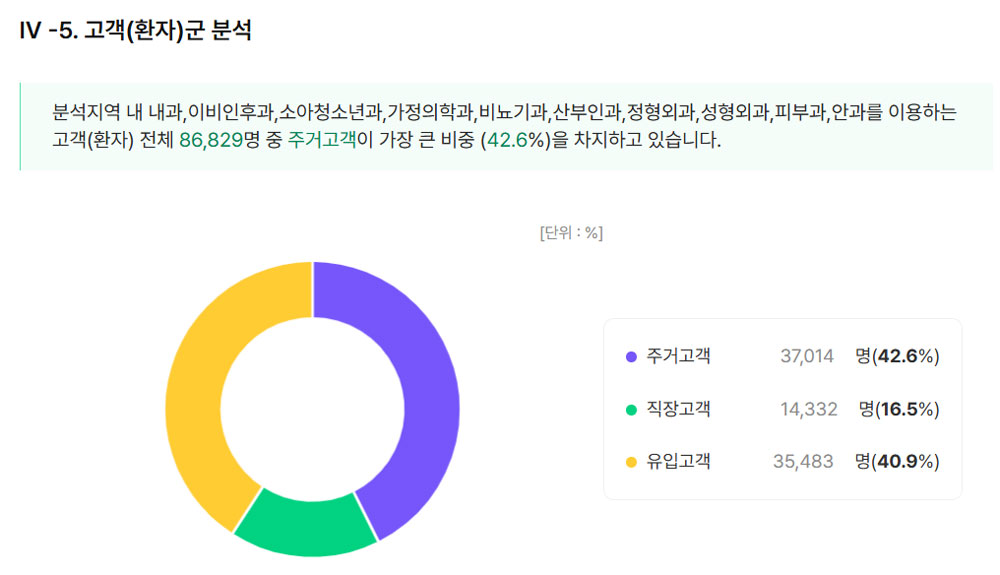Click the [단위 : %] unit label

[571, 233]
